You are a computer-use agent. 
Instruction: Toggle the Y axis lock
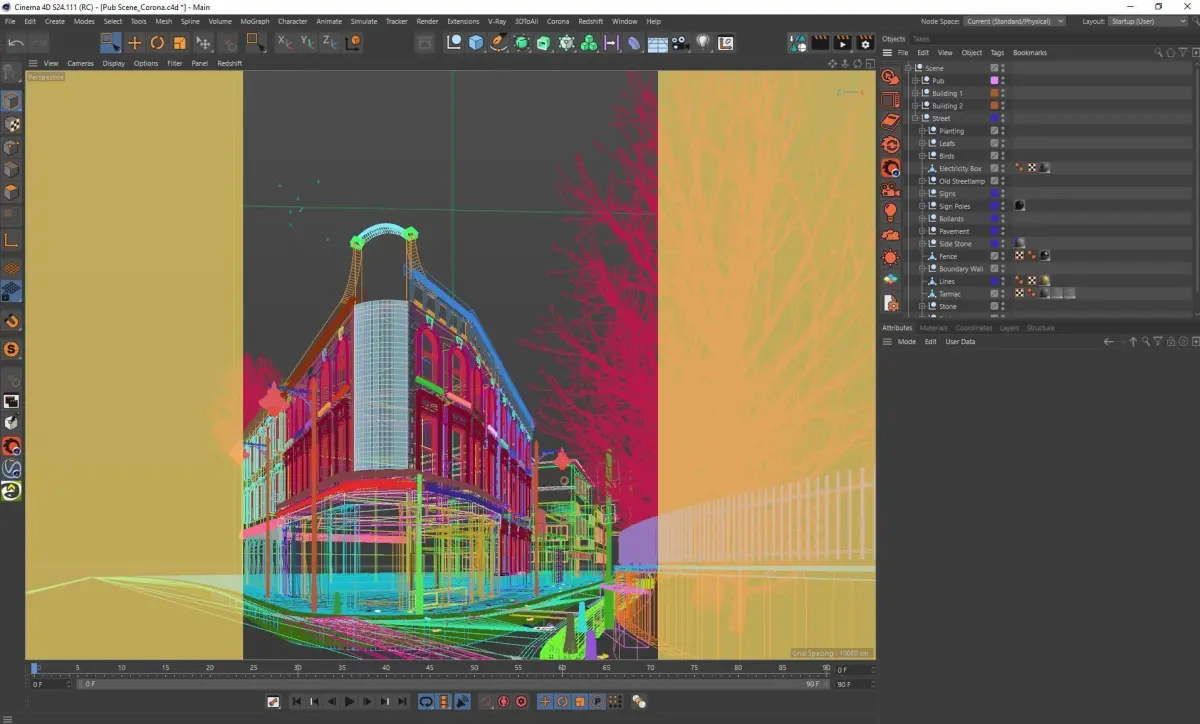click(306, 42)
